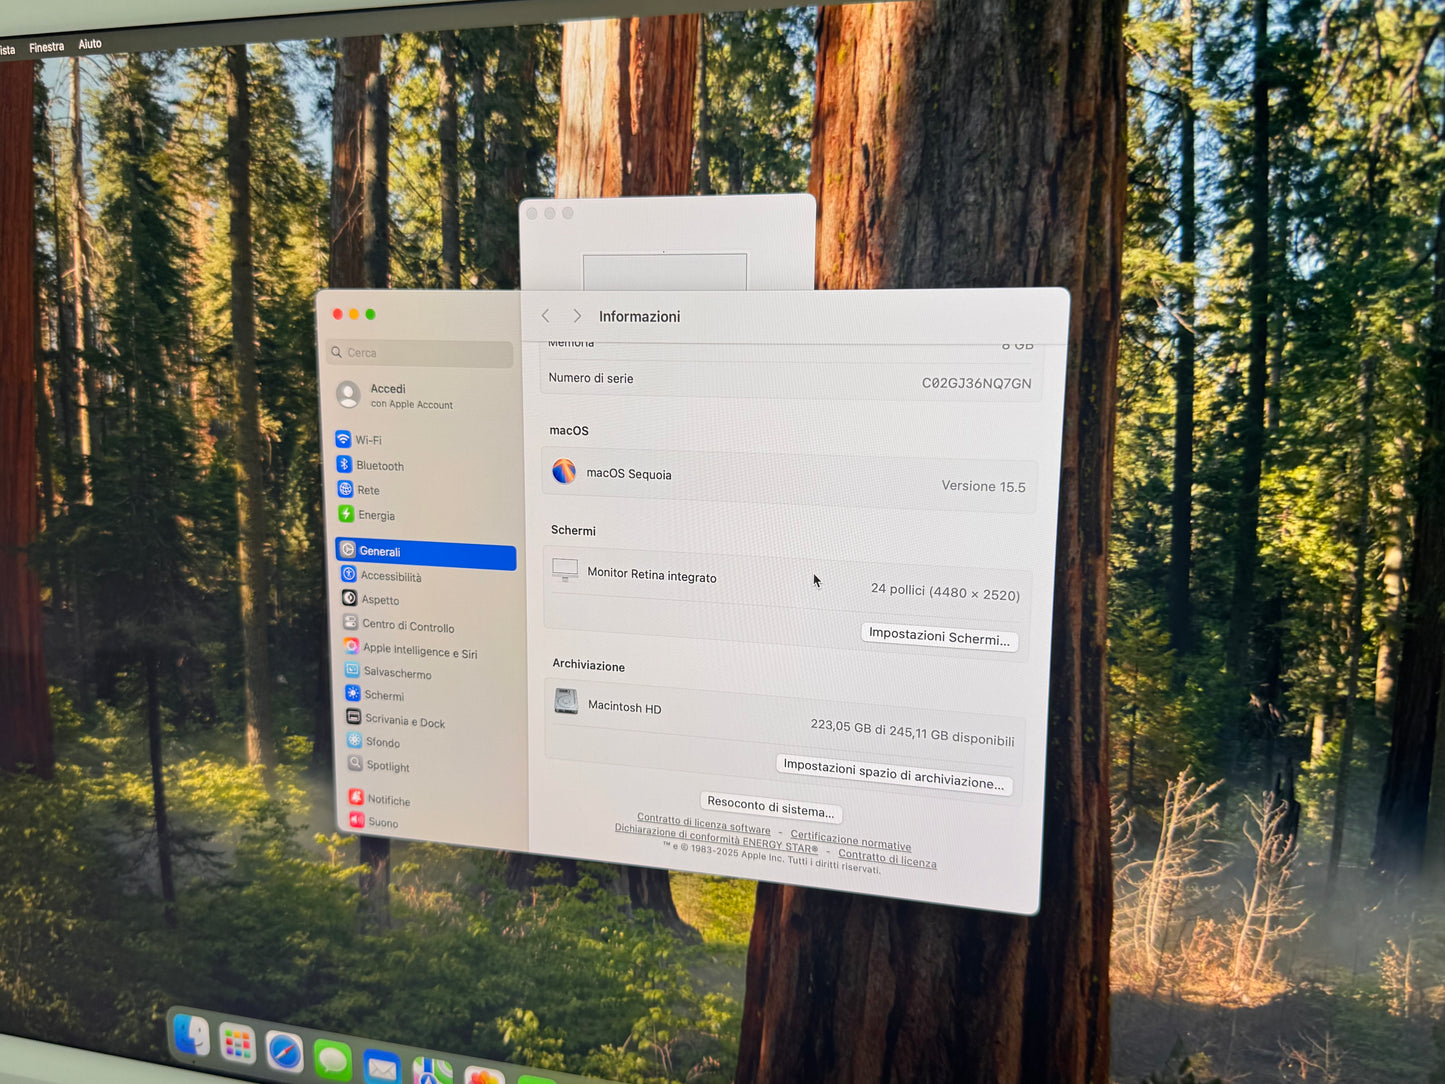Screen dimensions: 1445x1084
Task: Open the Aiuto menu
Action: (90, 44)
